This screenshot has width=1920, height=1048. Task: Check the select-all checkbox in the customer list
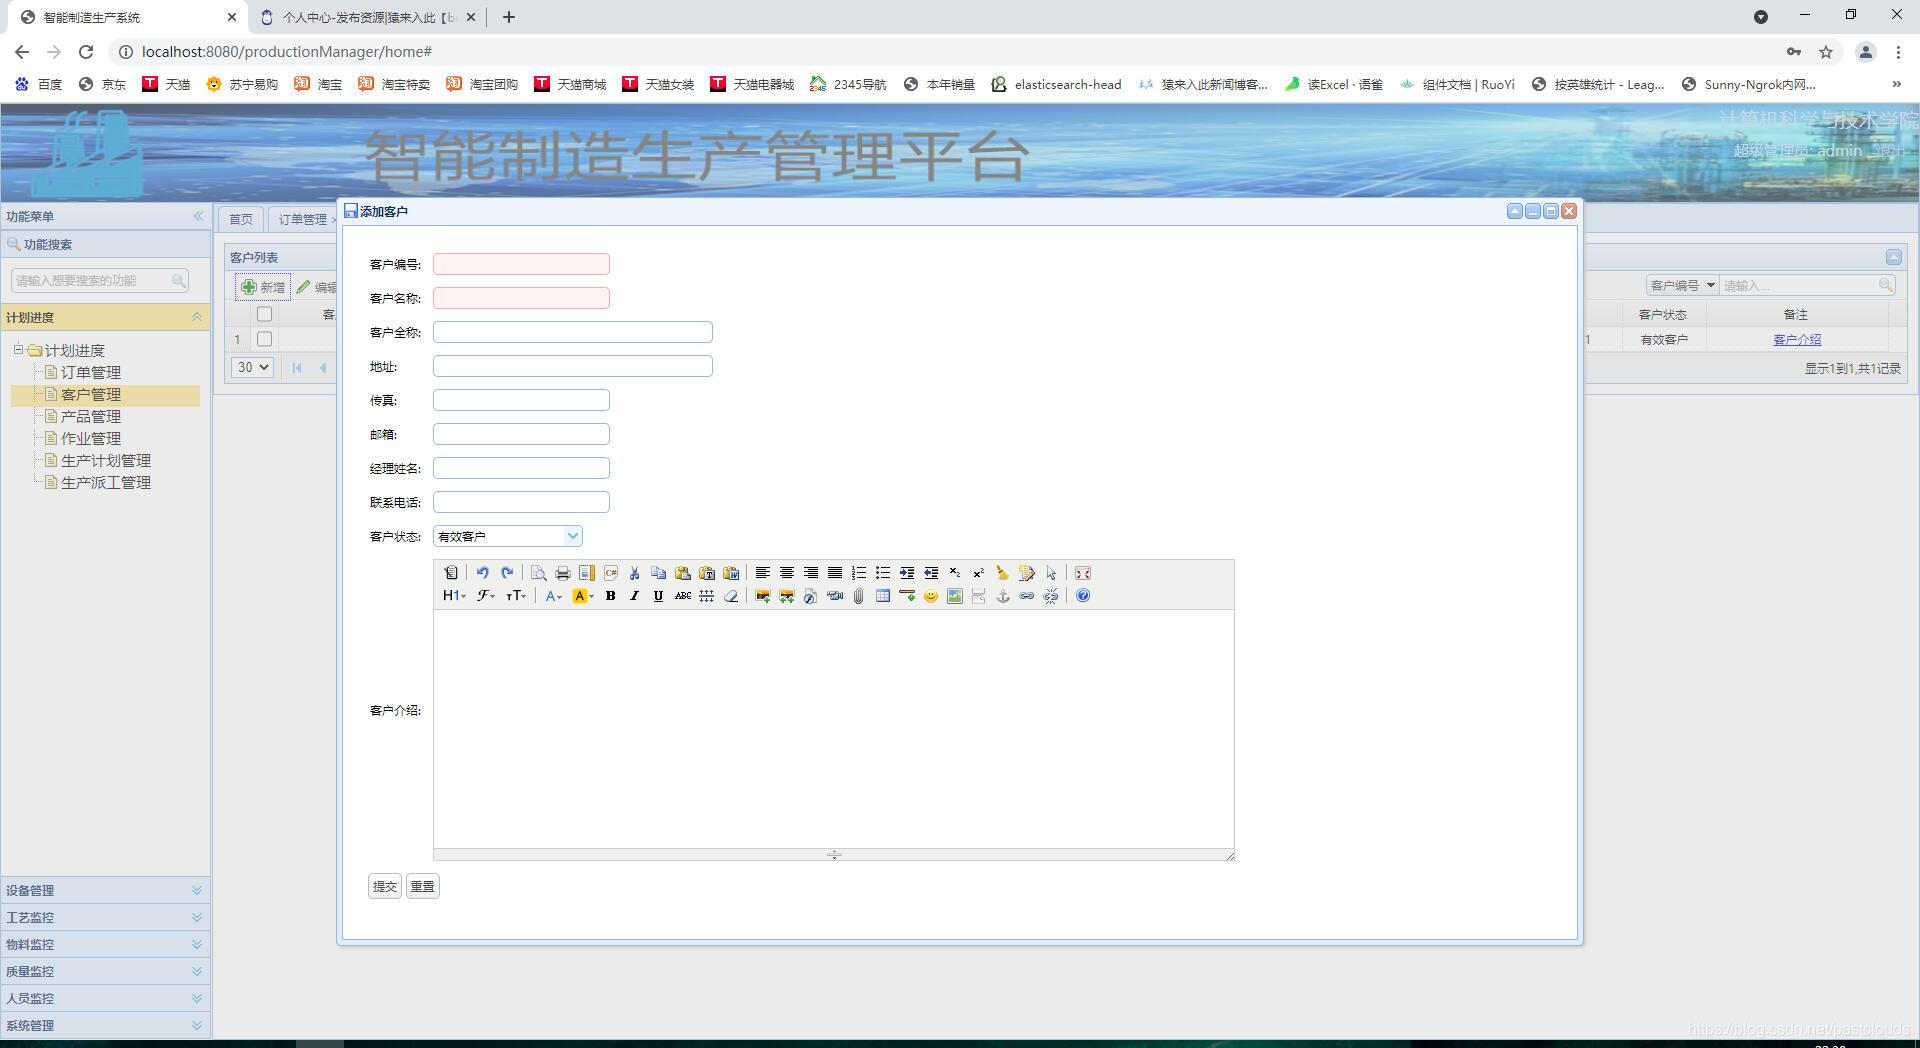[x=264, y=314]
